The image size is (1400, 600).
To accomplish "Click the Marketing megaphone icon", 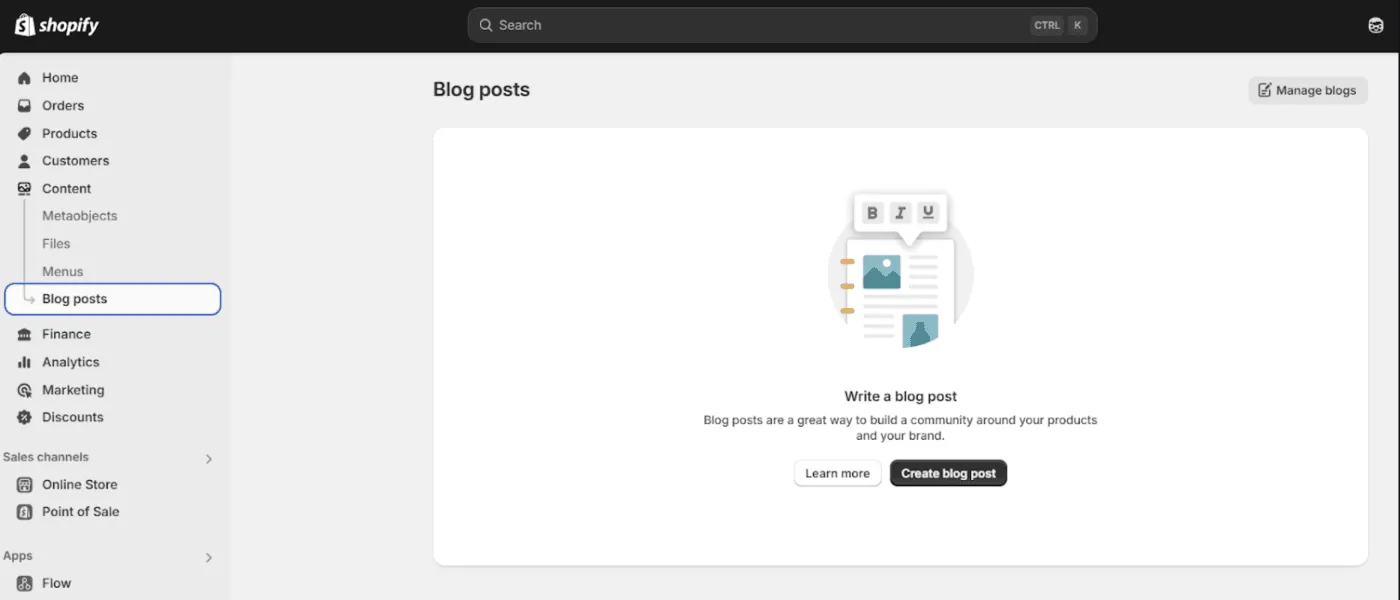I will click(x=25, y=389).
